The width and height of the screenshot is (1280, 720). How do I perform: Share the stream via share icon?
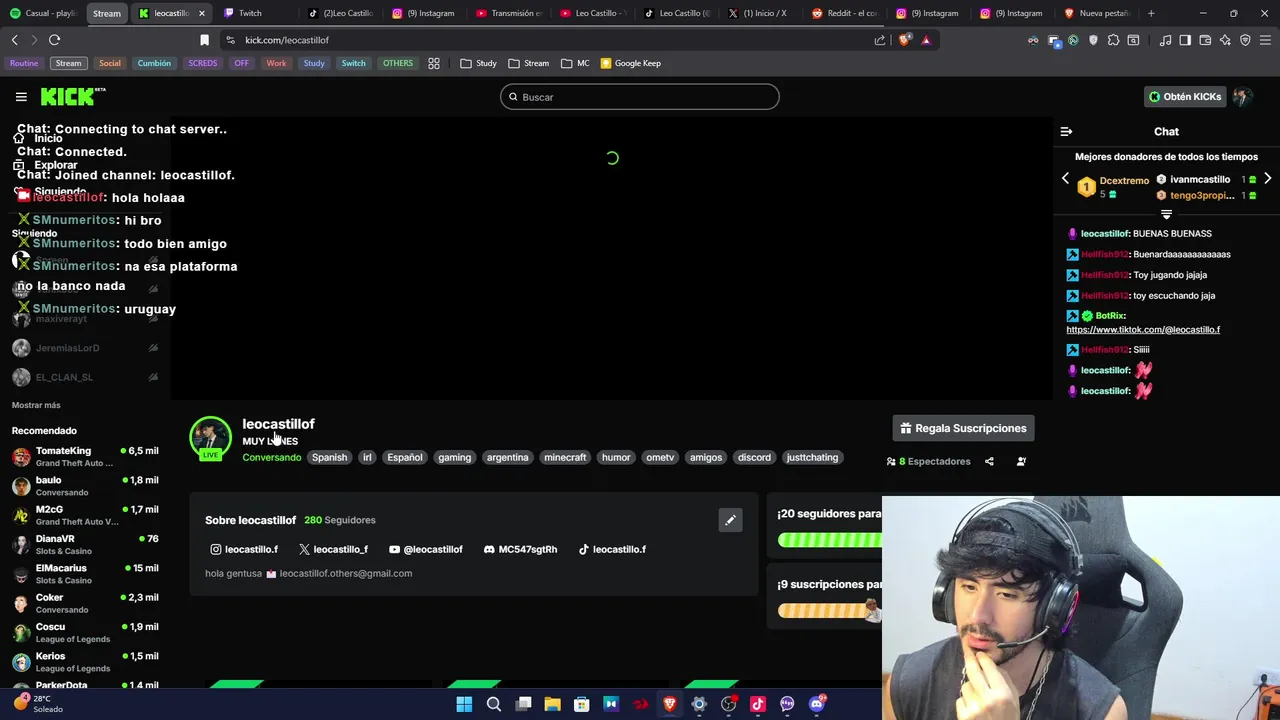pyautogui.click(x=989, y=461)
